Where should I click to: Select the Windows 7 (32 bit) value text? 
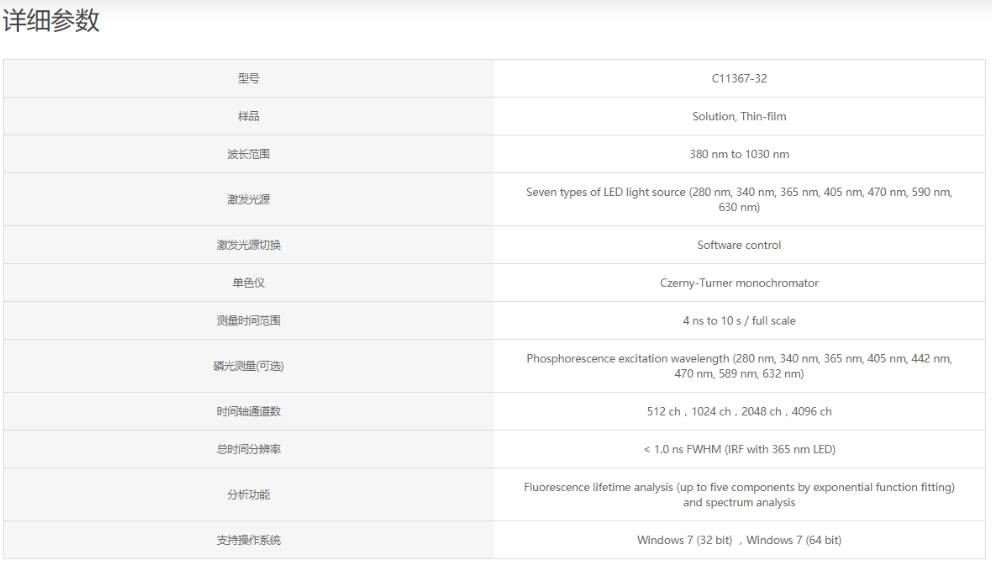click(x=739, y=540)
